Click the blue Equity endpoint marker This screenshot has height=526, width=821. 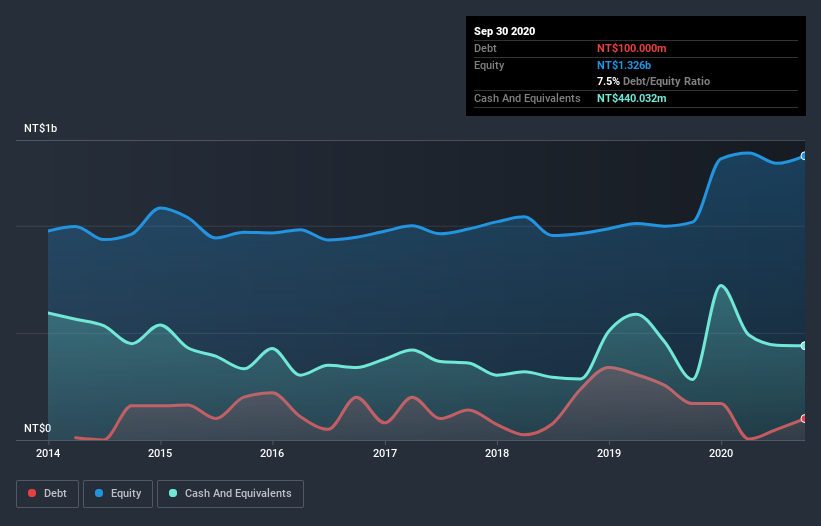pyautogui.click(x=804, y=156)
